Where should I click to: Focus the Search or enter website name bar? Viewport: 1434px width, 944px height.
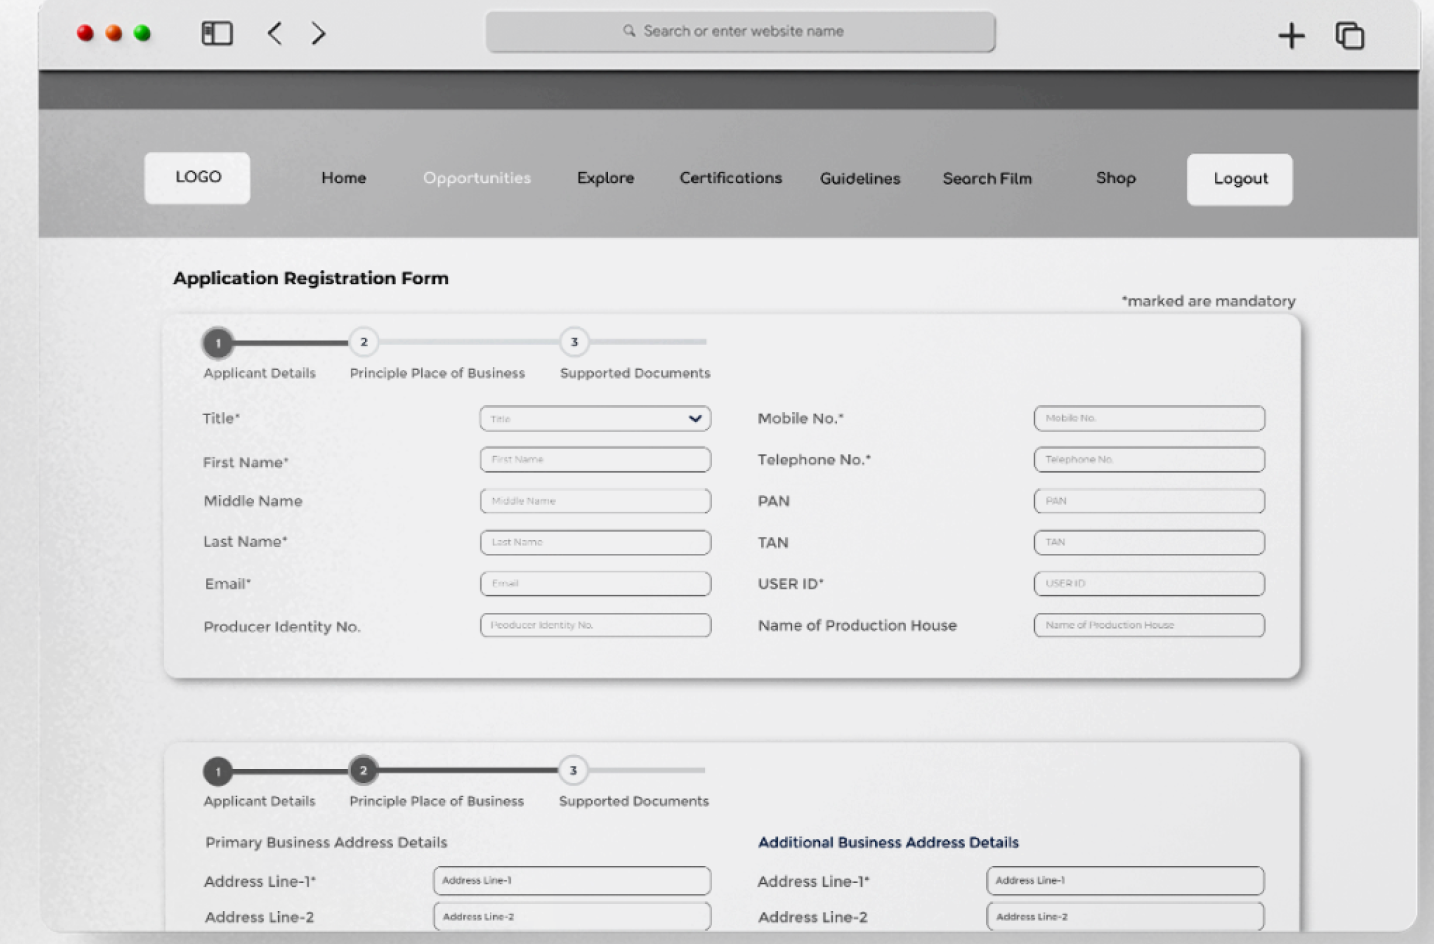[x=740, y=32]
